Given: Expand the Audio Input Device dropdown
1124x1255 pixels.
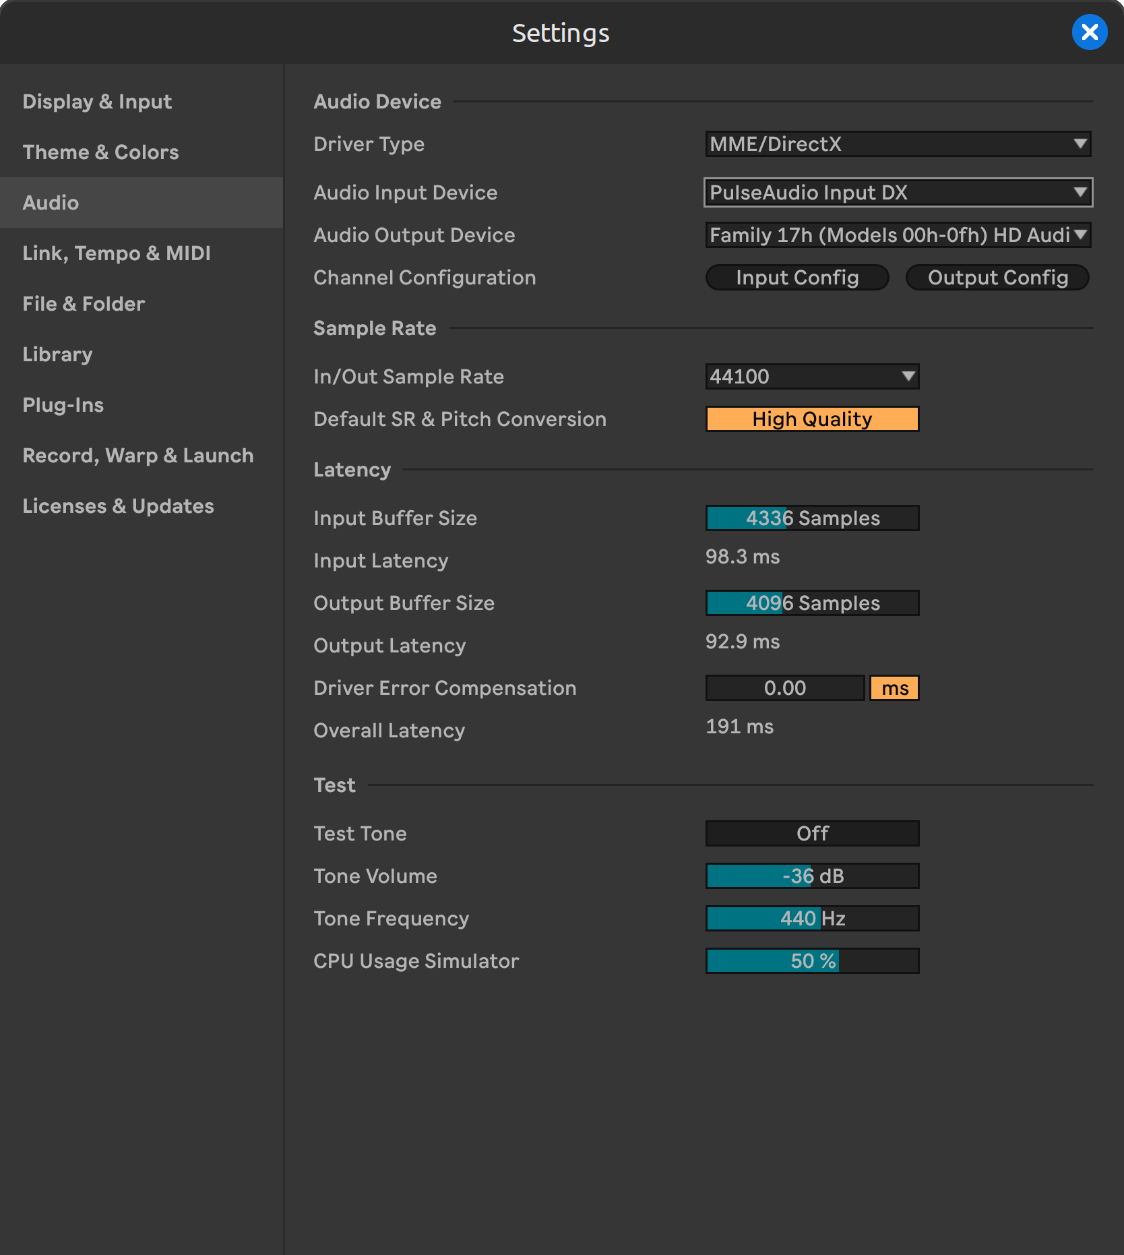Looking at the screenshot, I should pyautogui.click(x=897, y=193).
